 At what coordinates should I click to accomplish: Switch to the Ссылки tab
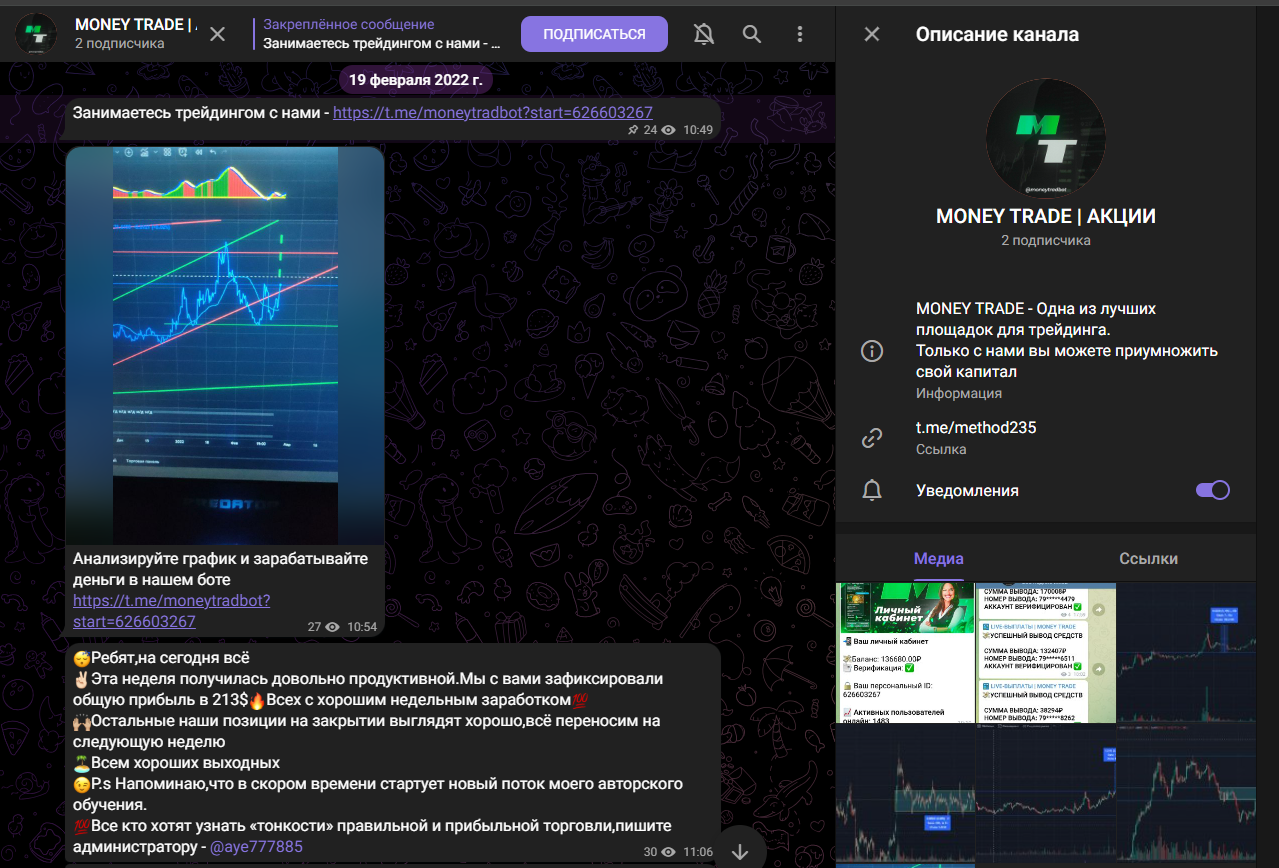tap(1148, 559)
